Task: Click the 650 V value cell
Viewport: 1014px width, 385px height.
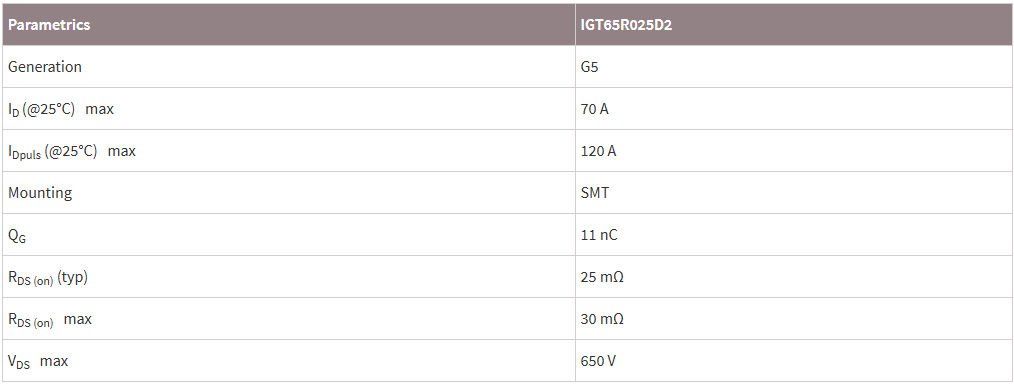Action: [x=599, y=361]
